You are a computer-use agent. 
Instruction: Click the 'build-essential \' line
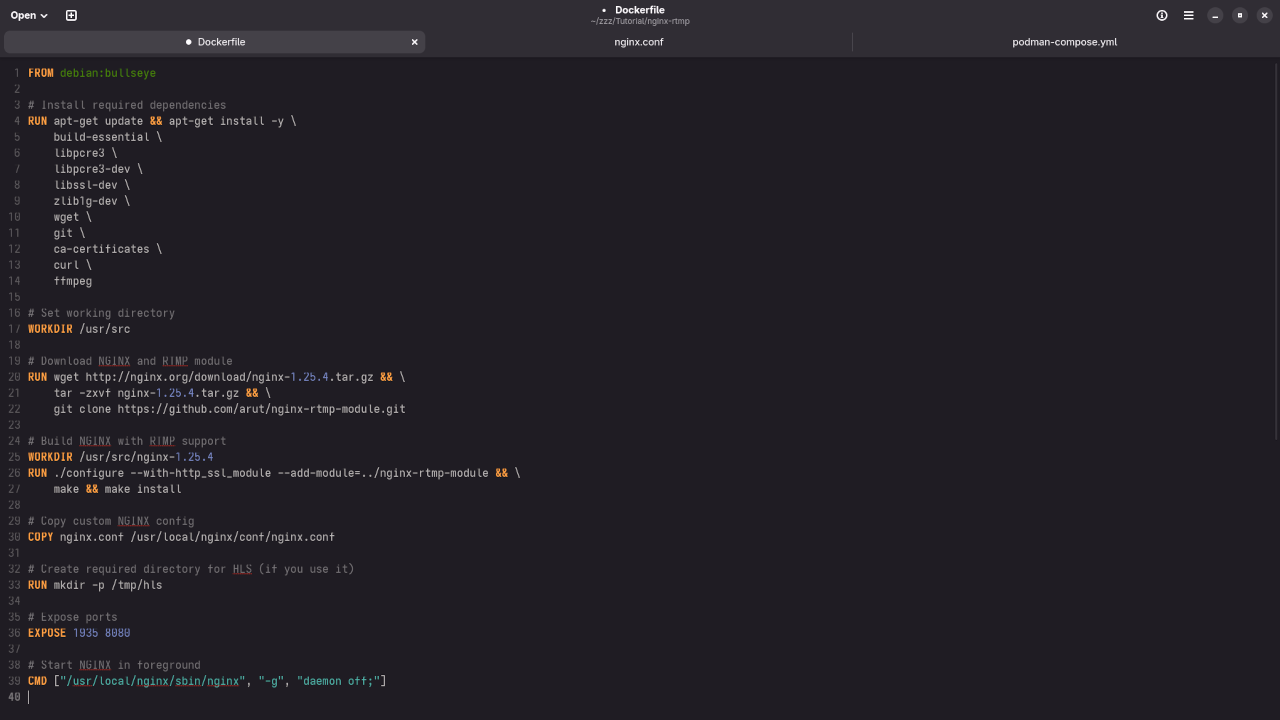coord(108,137)
